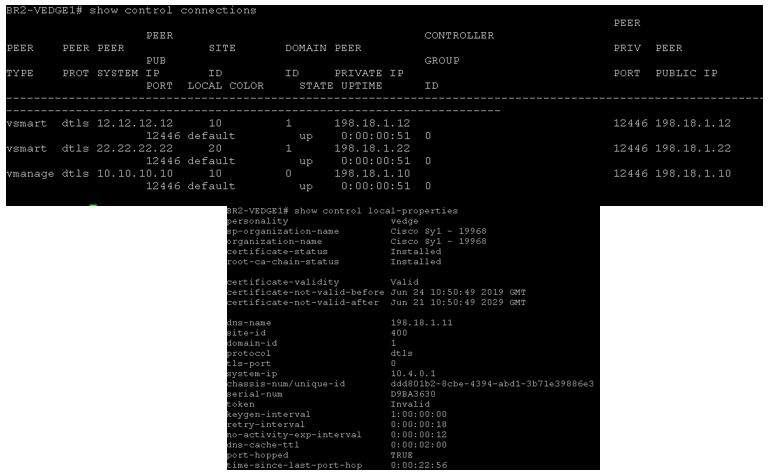Click the CONTROLLER GROUP ID column header
This screenshot has height=474, width=768.
459,60
